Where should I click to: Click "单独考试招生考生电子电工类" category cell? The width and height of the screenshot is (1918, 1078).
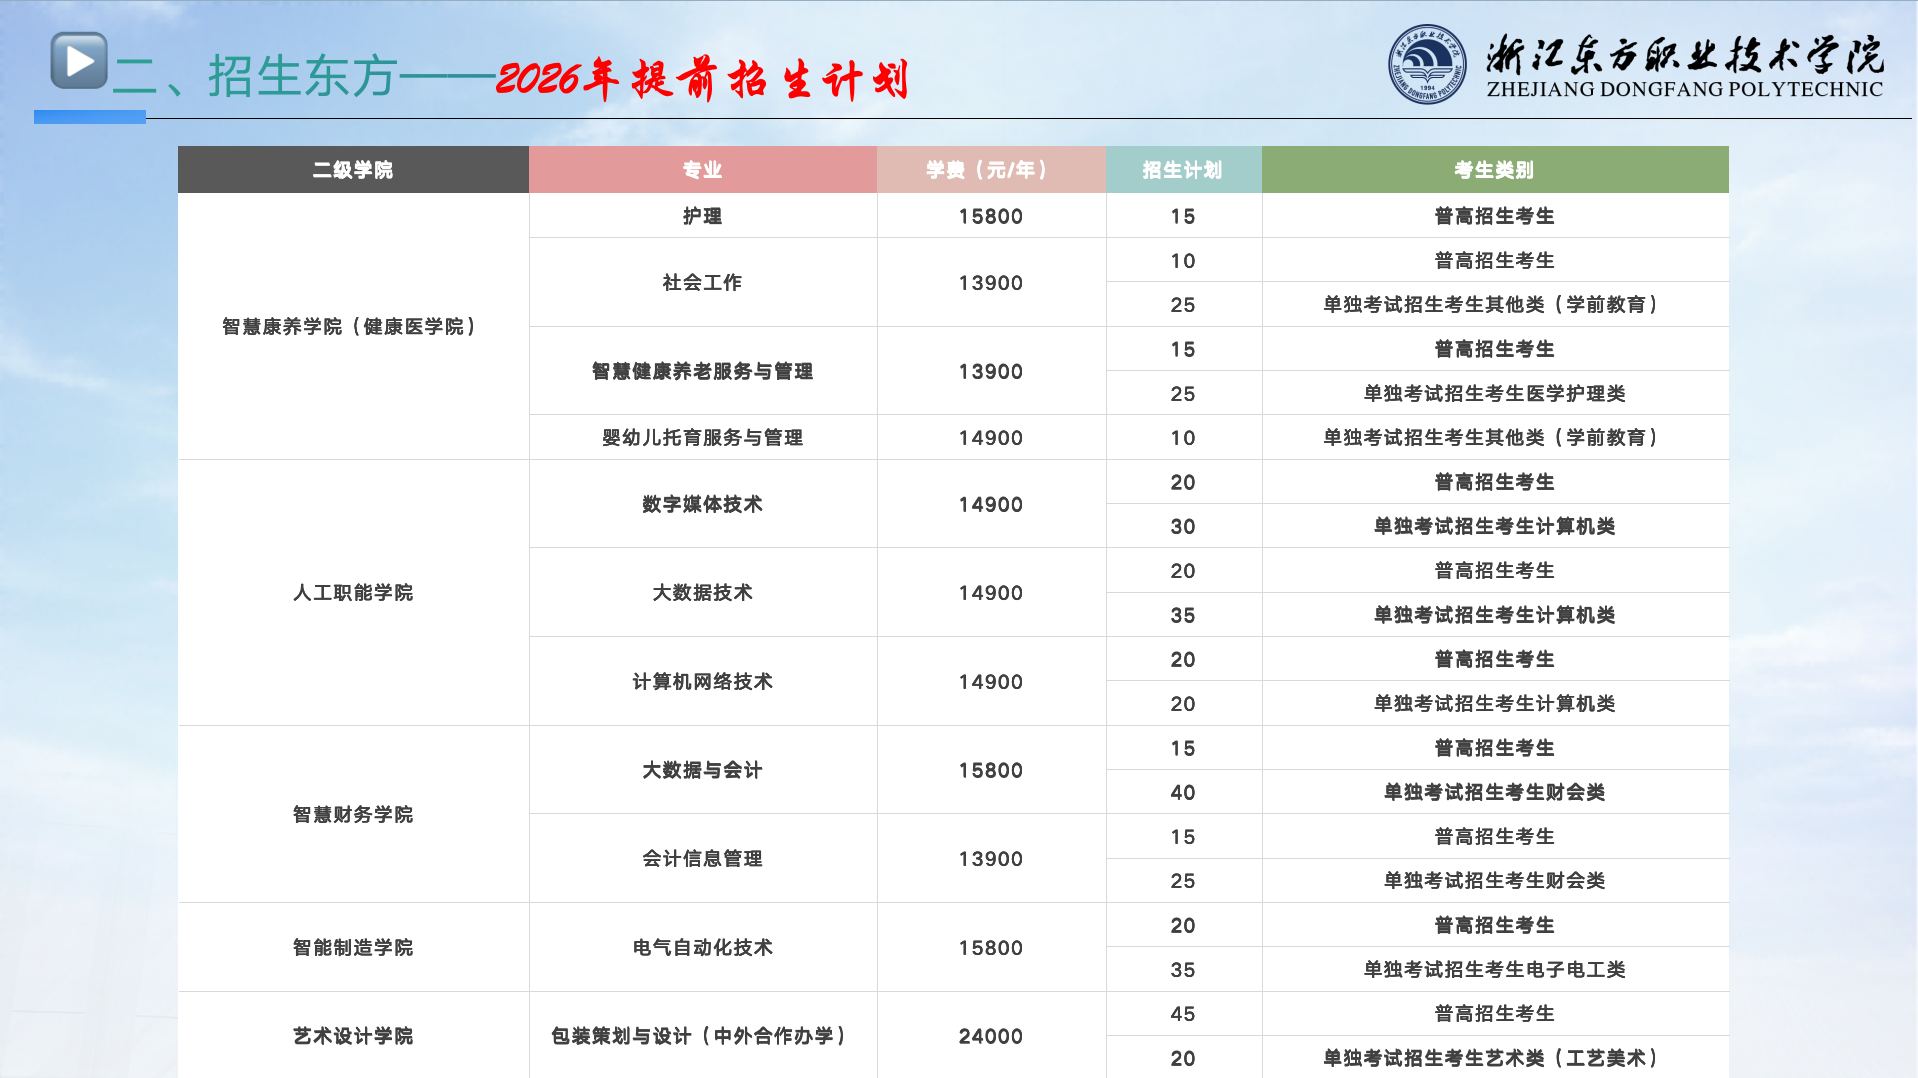[x=1495, y=969]
